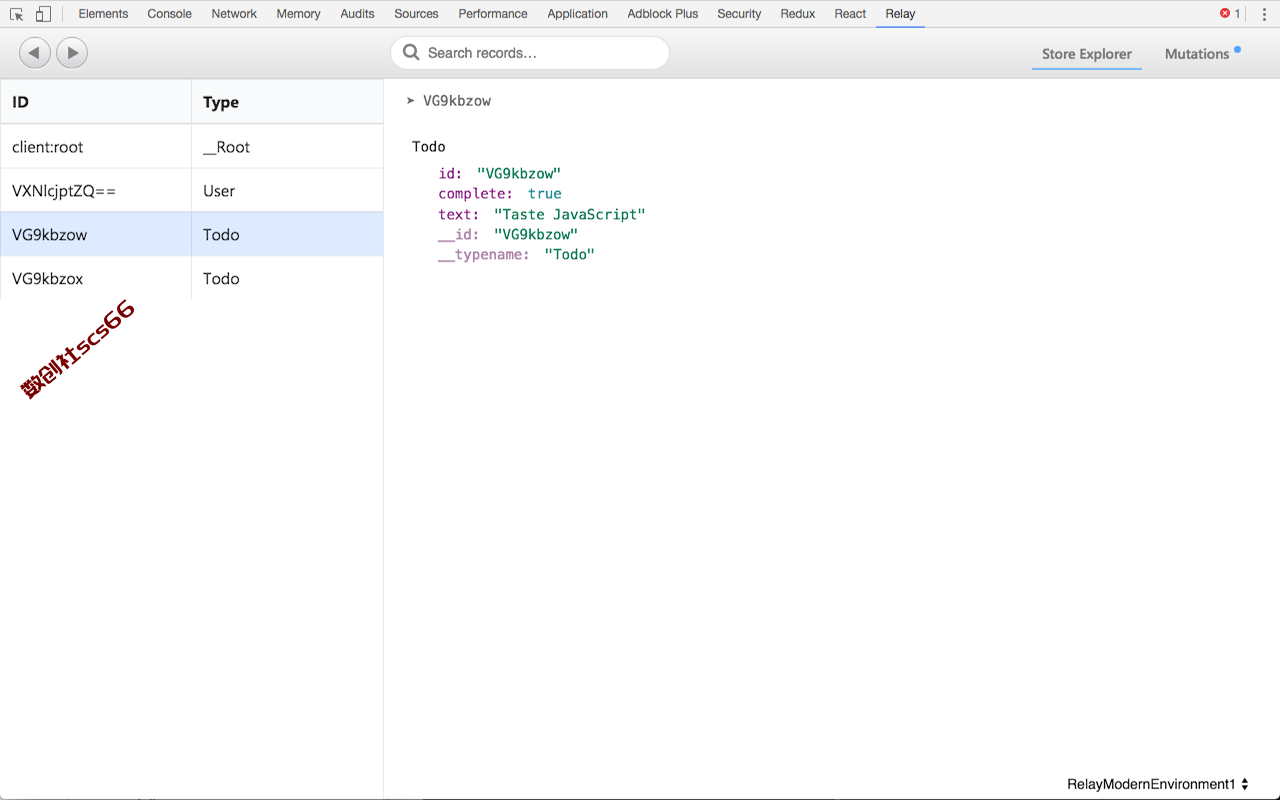Select the VG9kbzow record row
Screen dimensions: 1280x800
pos(191,234)
